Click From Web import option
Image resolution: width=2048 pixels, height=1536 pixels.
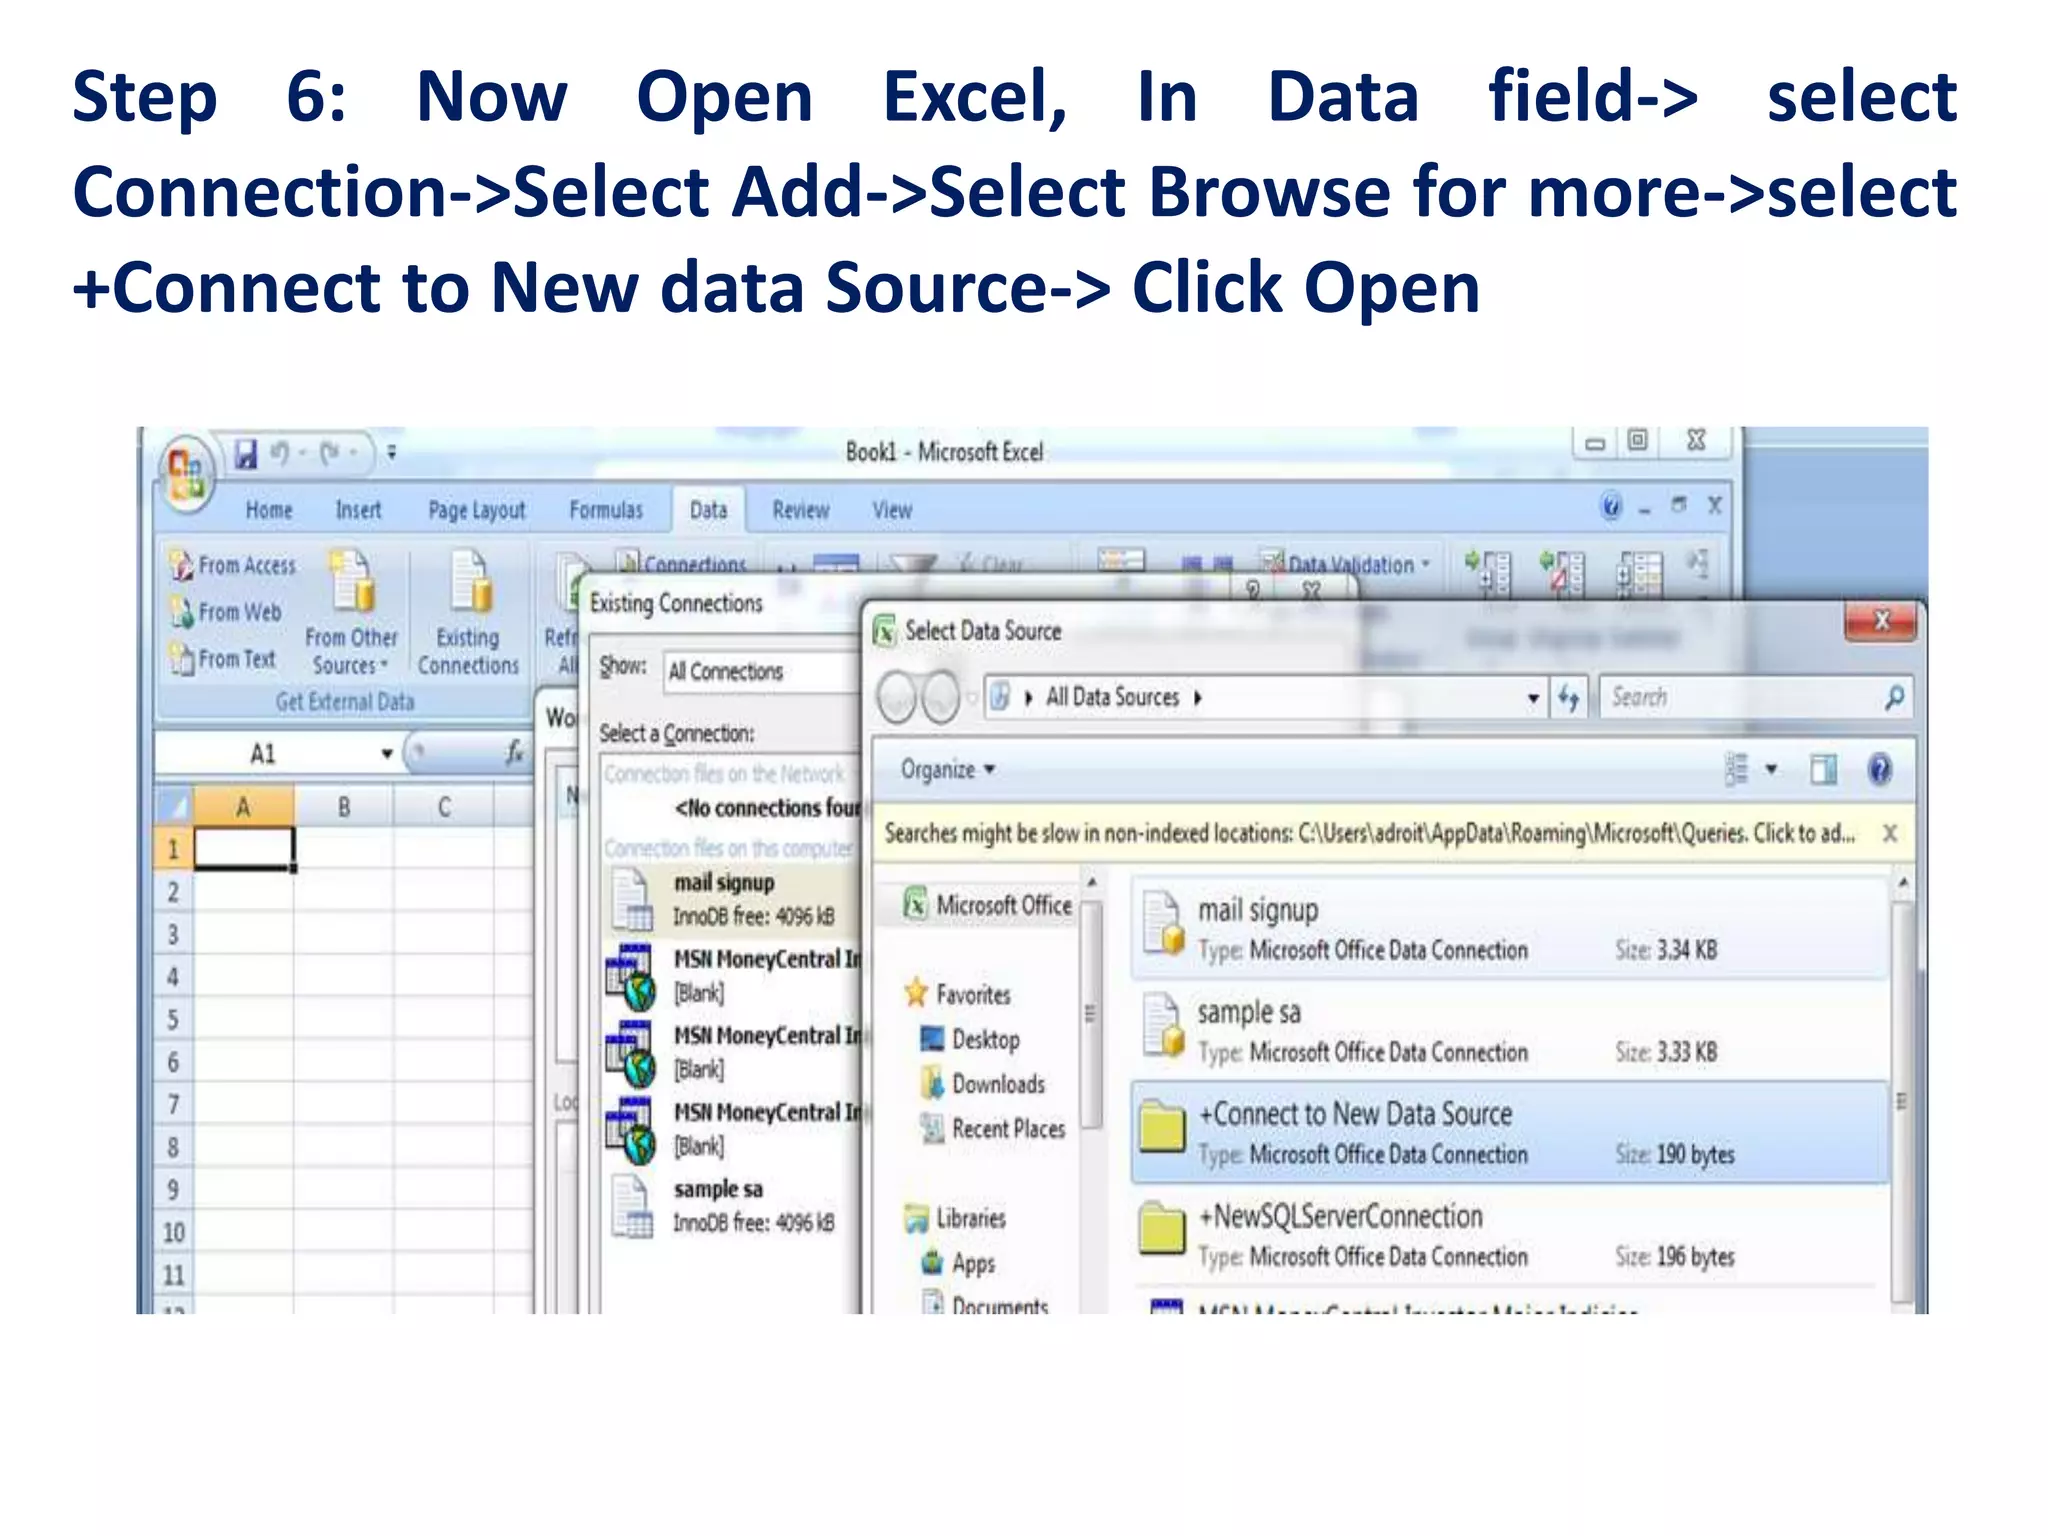pyautogui.click(x=226, y=611)
